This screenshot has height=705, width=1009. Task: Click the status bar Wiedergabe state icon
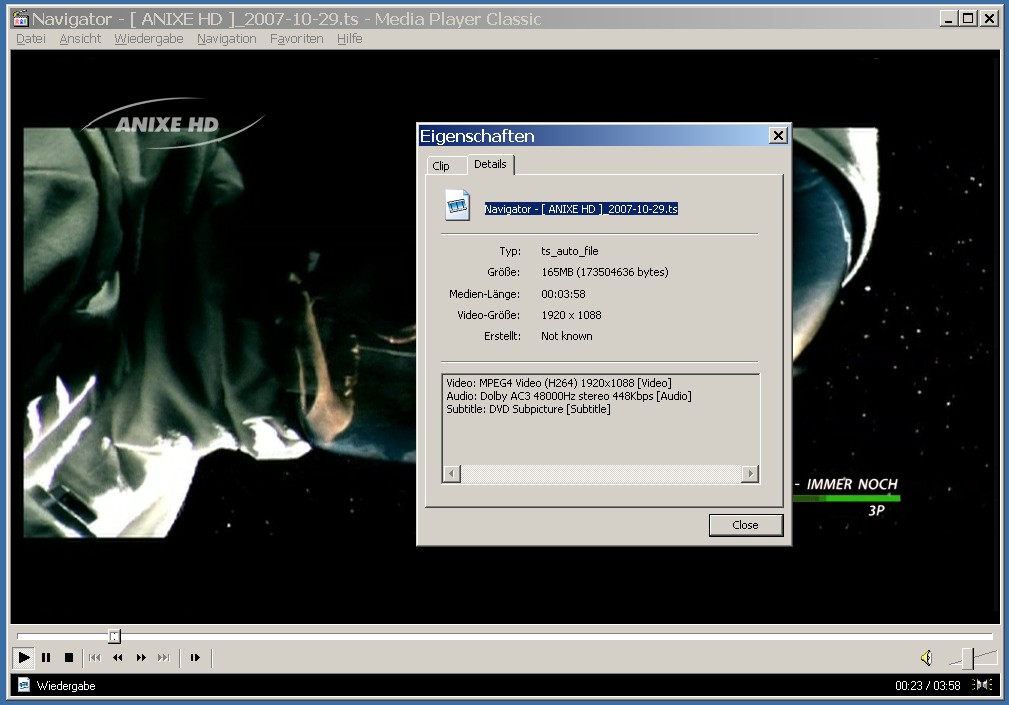(24, 685)
